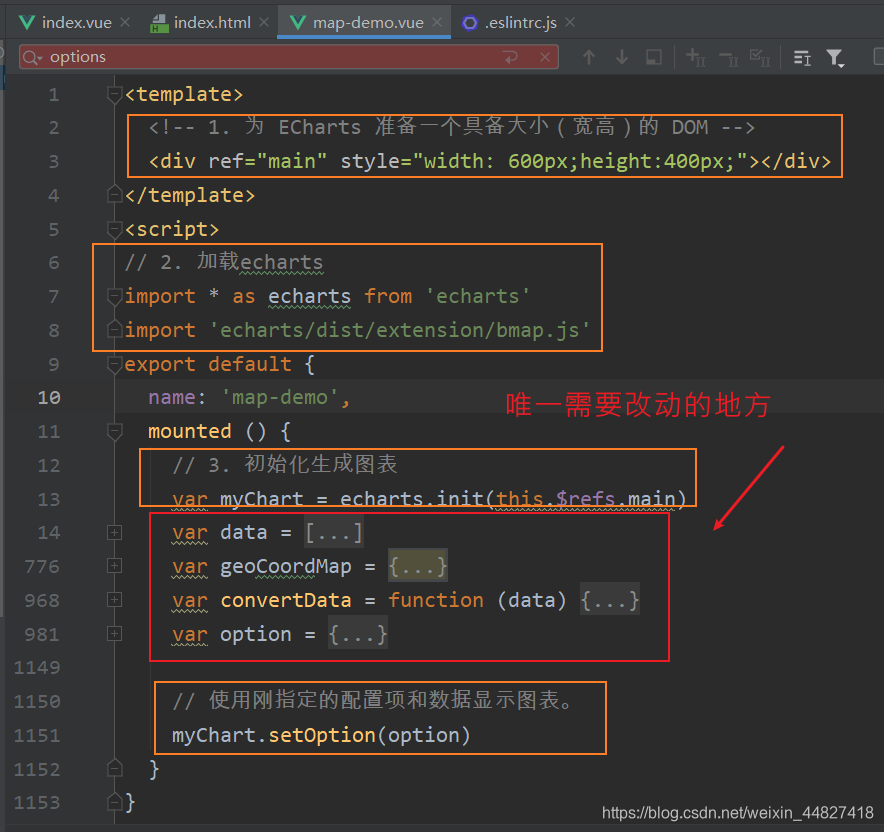The image size is (884, 832).
Task: Close the map-demo.vue tab
Action: pos(437,23)
